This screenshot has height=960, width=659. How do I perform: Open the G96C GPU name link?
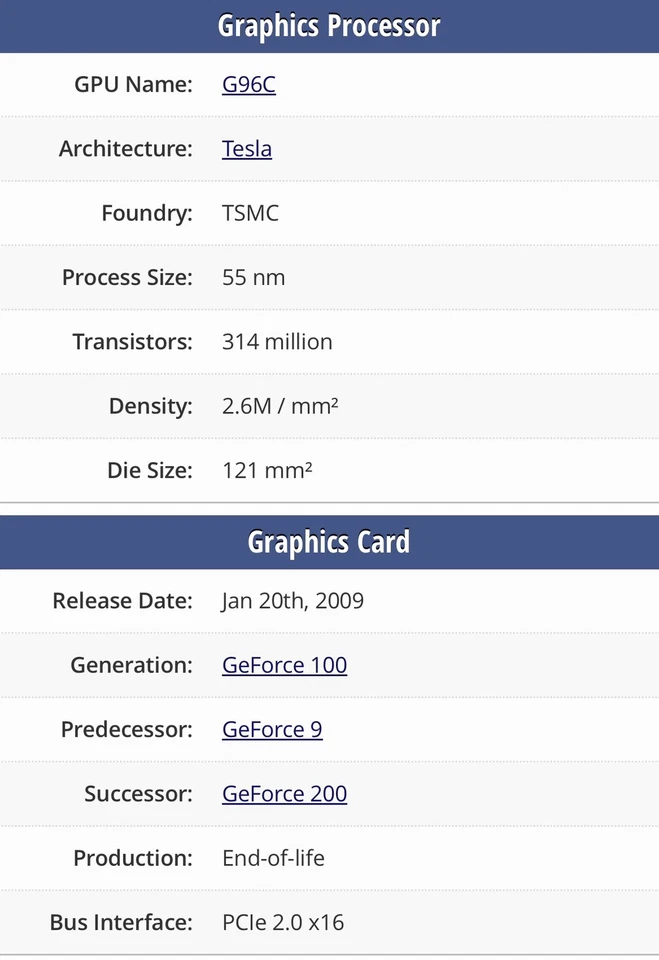tap(248, 85)
